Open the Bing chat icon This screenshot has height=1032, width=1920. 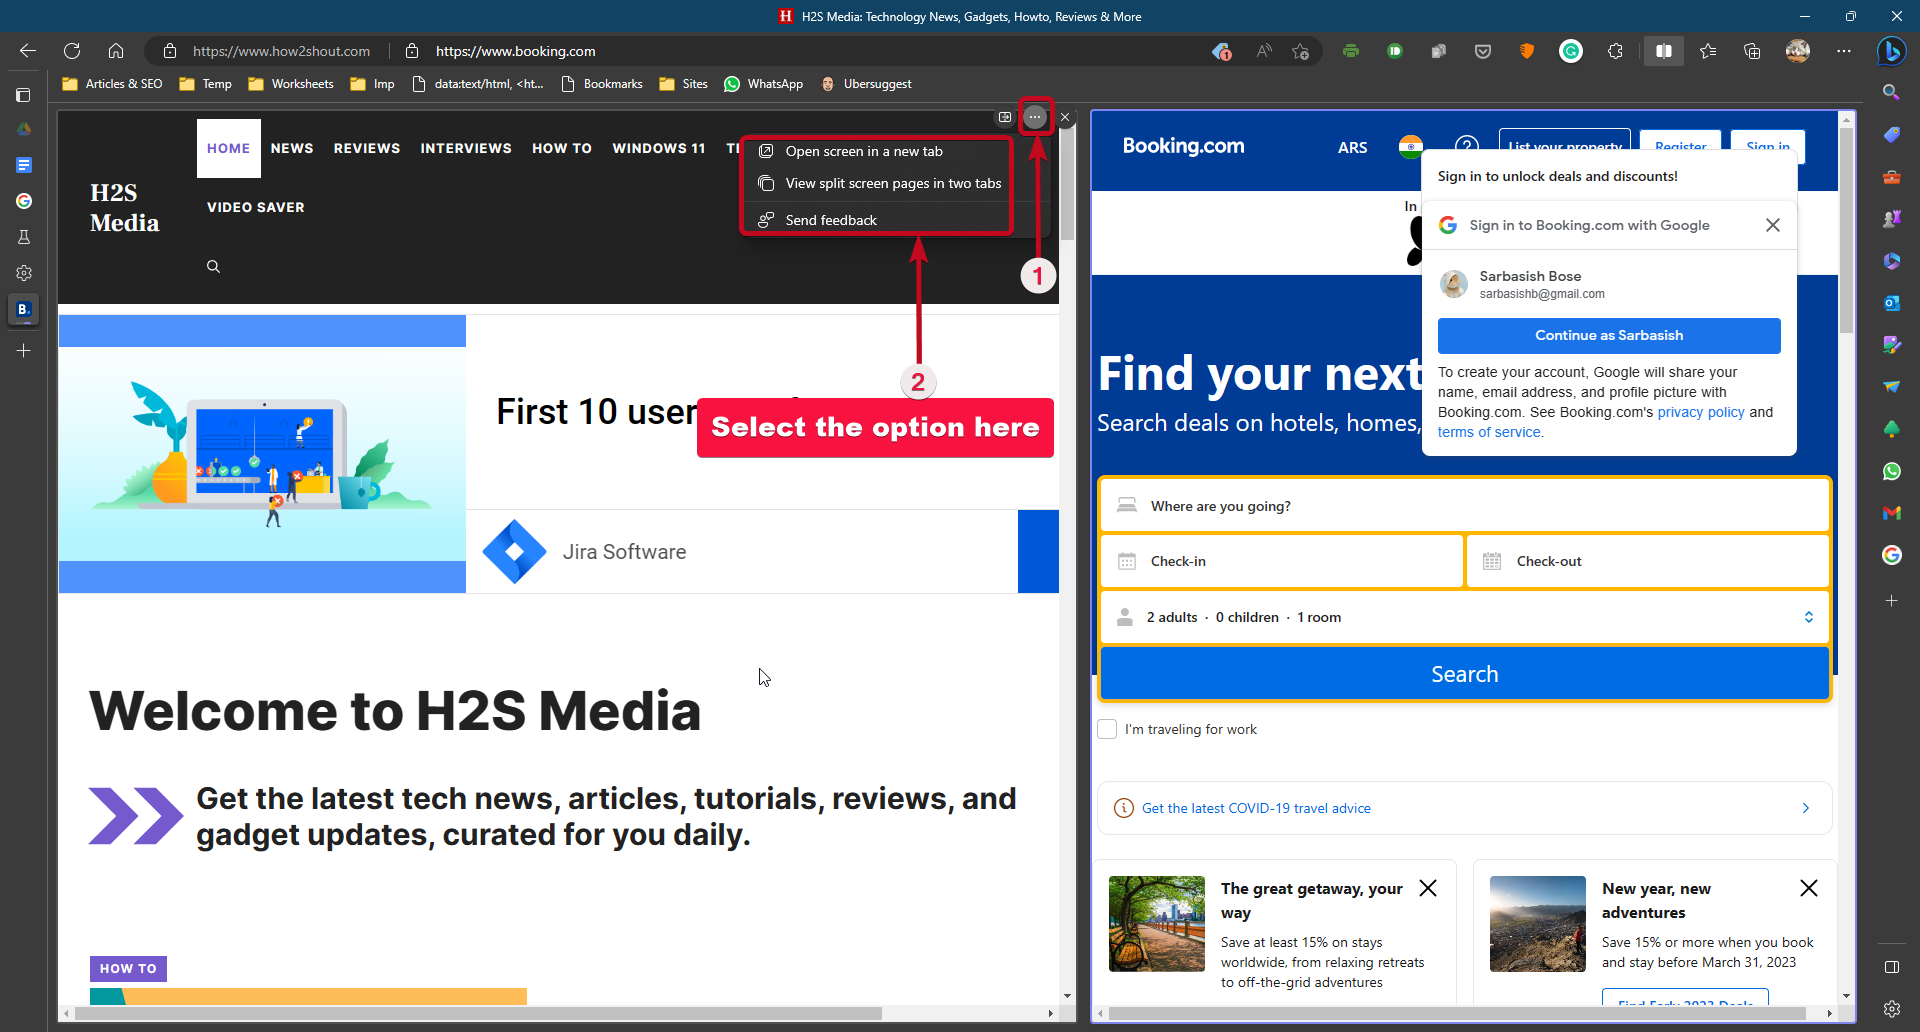click(1891, 51)
